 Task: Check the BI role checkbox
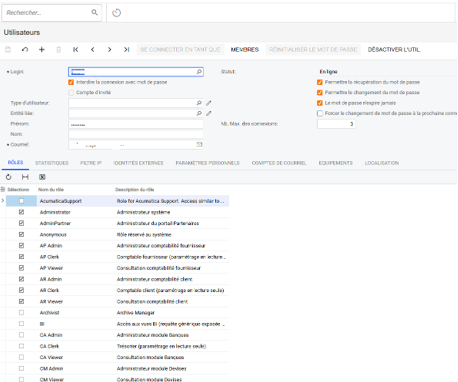pyautogui.click(x=21, y=324)
